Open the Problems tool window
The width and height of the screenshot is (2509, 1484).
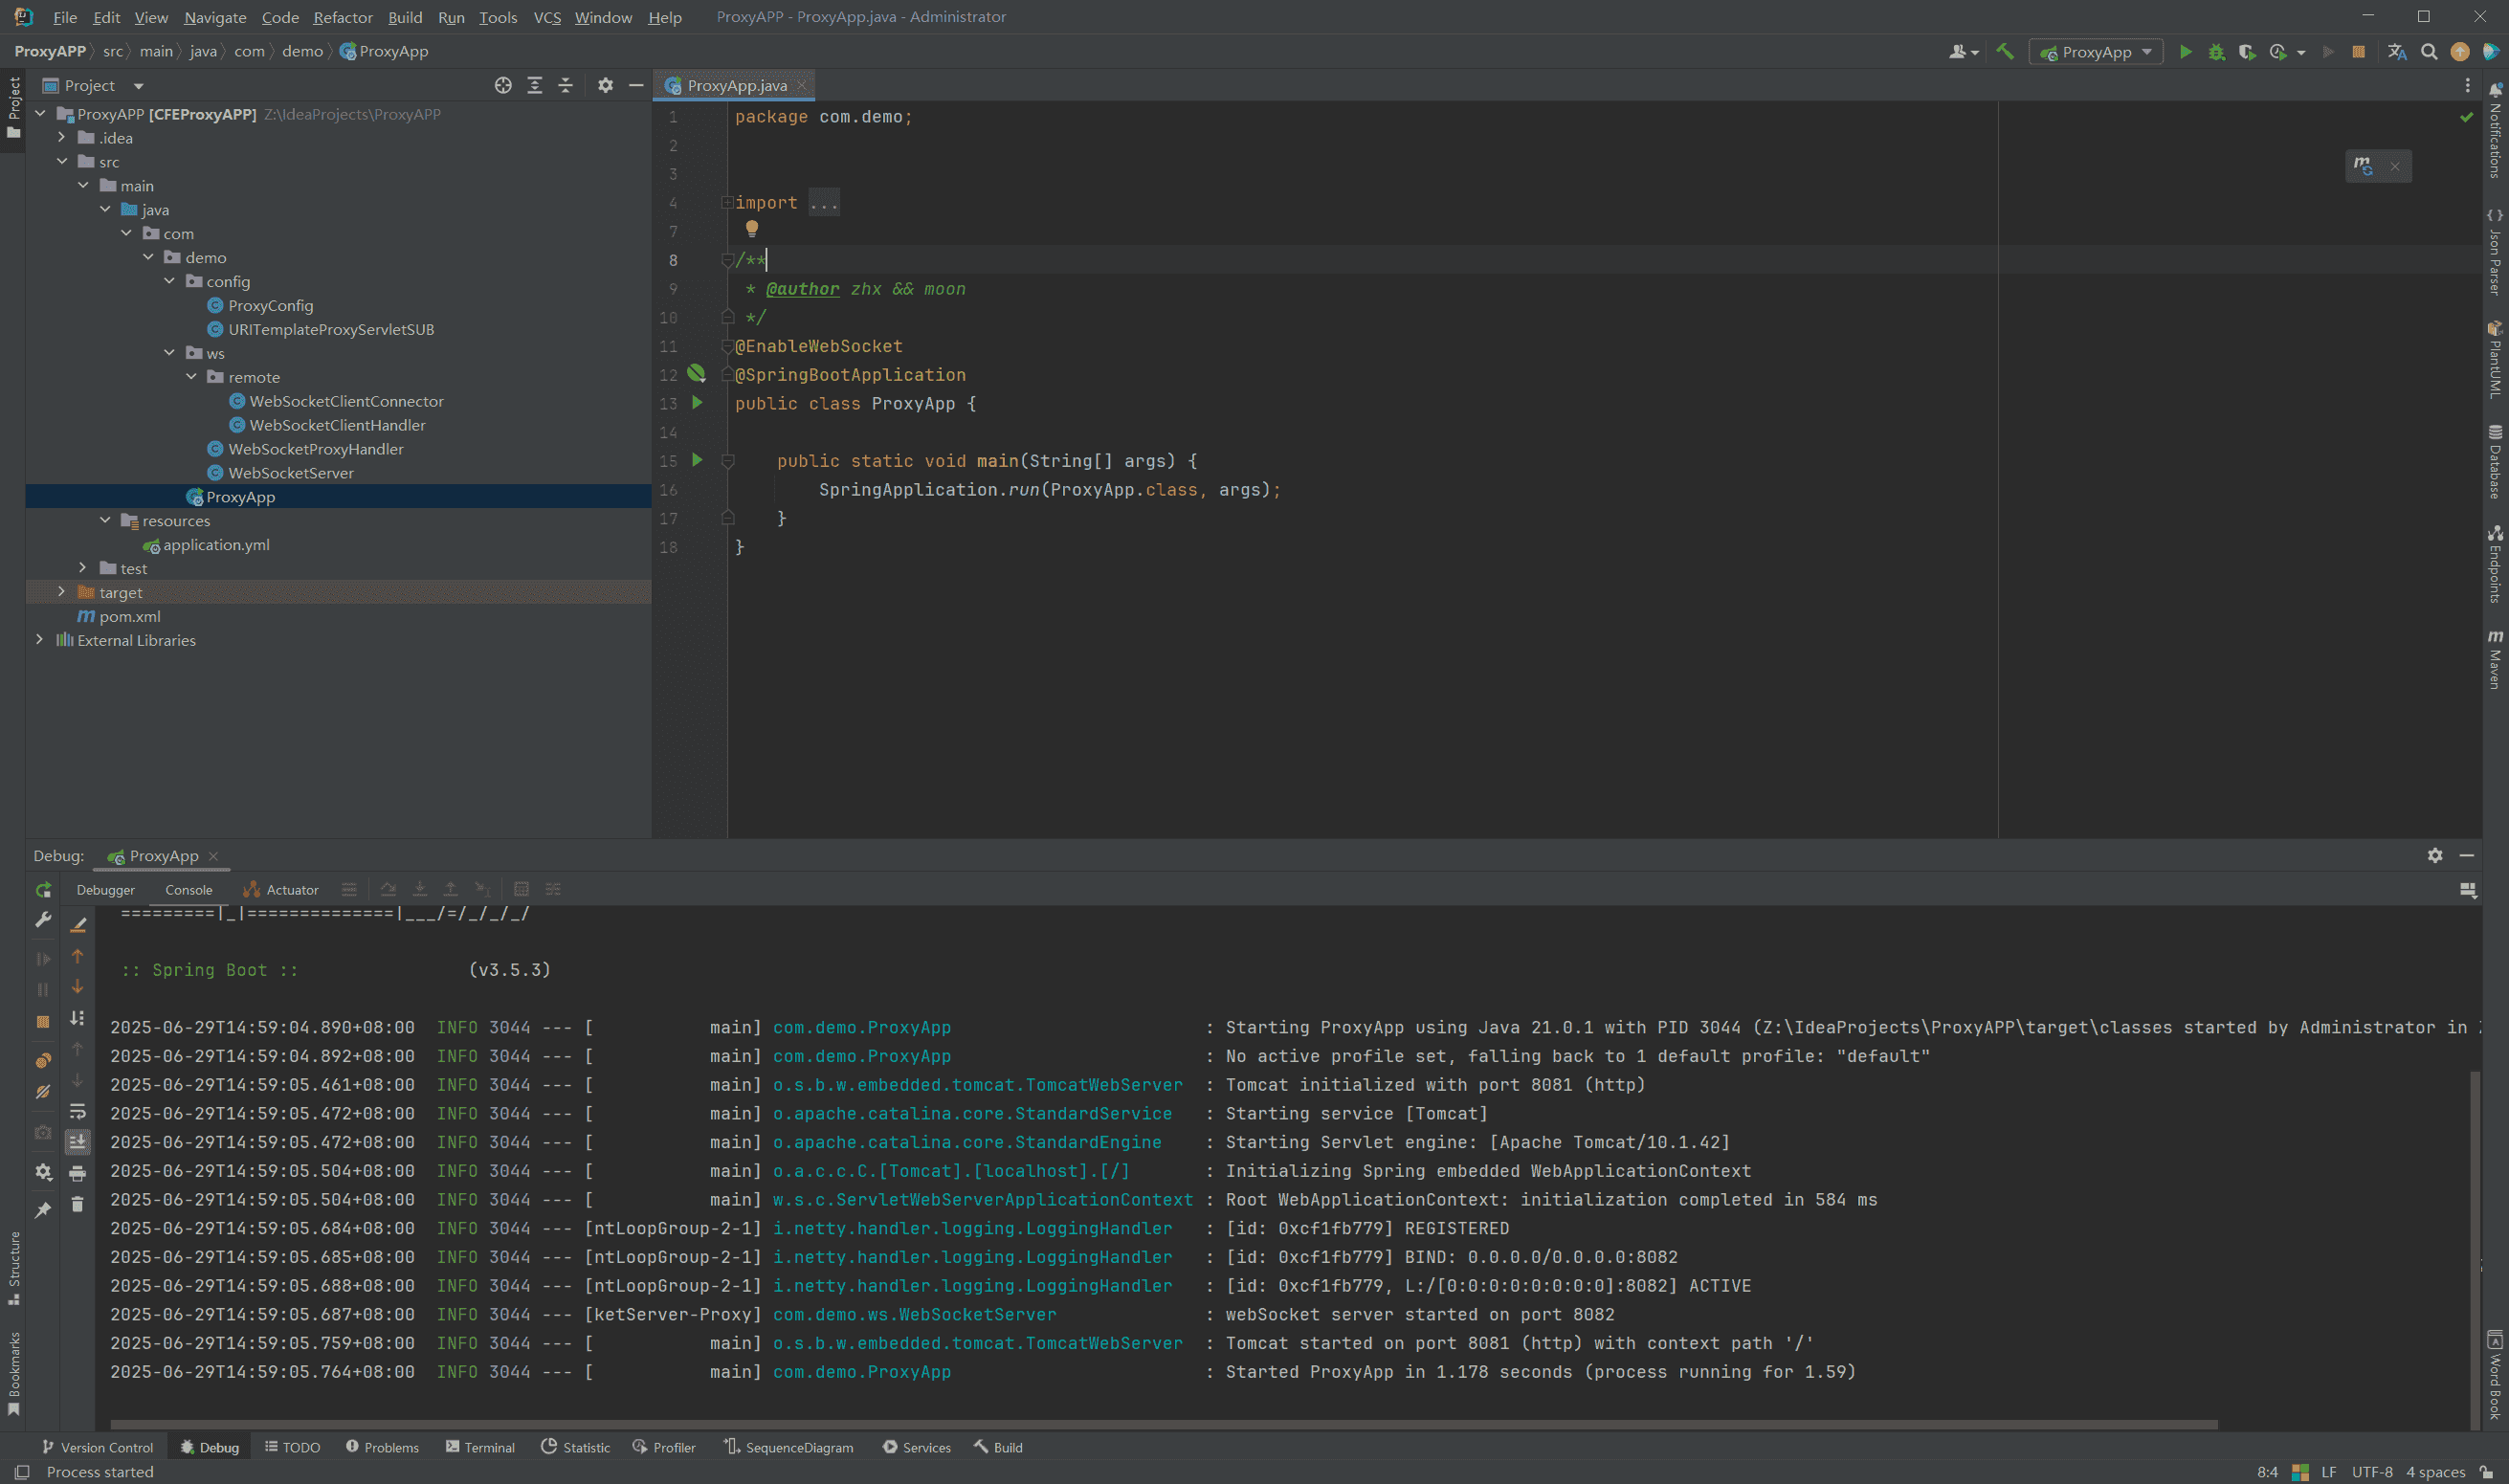point(382,1447)
